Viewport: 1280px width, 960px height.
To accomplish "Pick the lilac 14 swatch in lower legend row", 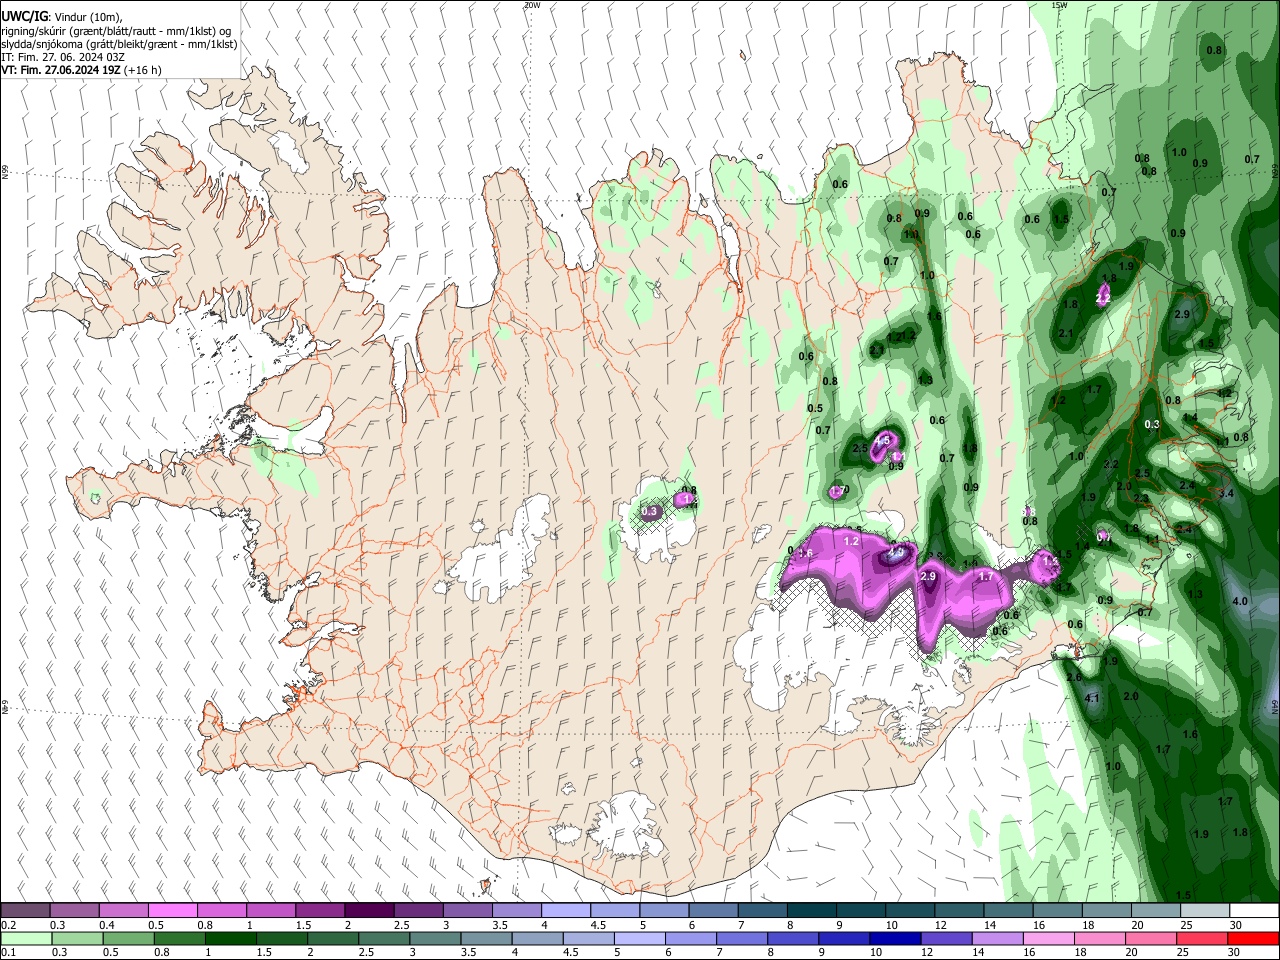I will (x=998, y=939).
